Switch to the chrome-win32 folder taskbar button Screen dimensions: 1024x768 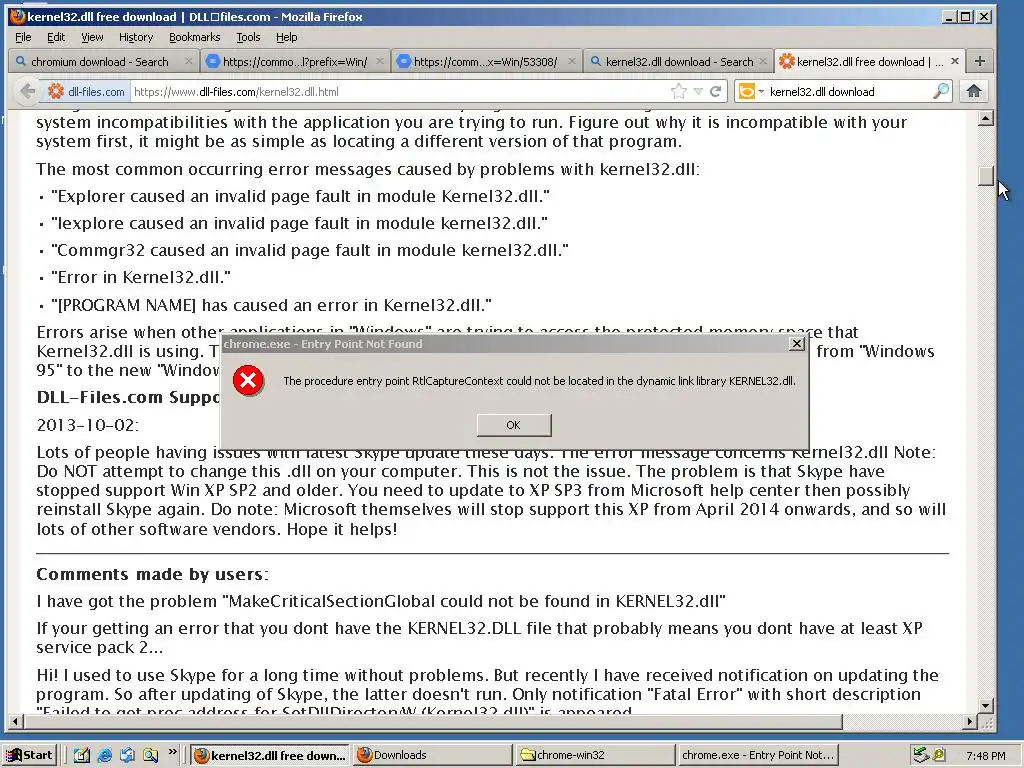pos(595,755)
